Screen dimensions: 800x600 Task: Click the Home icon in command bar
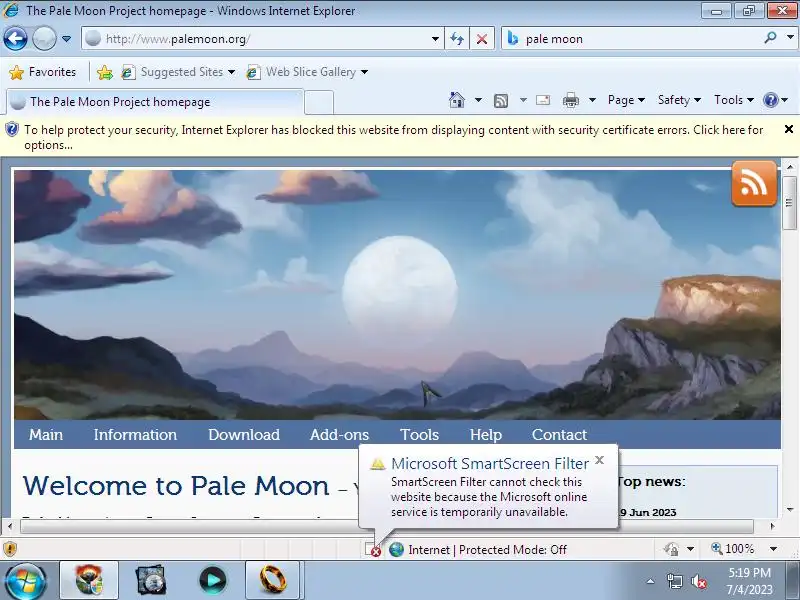(457, 100)
